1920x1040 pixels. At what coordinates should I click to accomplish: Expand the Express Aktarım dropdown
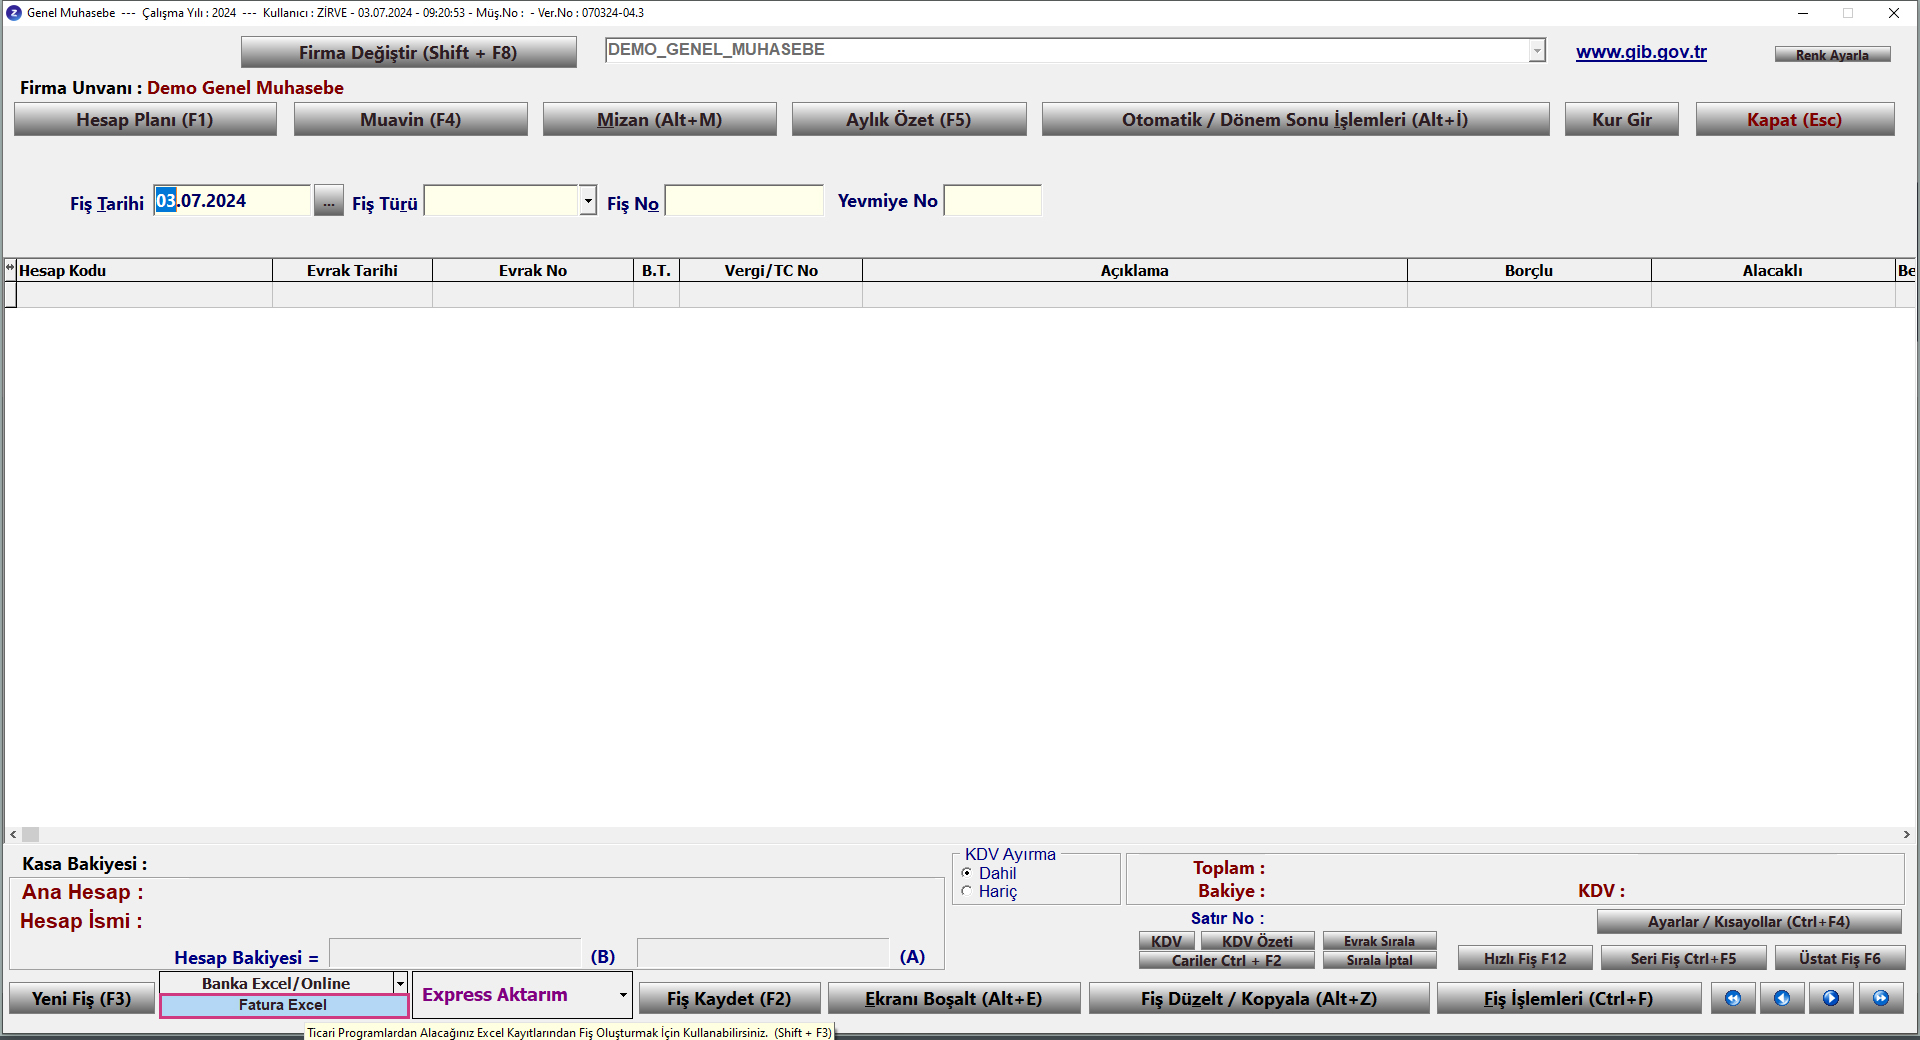click(622, 995)
